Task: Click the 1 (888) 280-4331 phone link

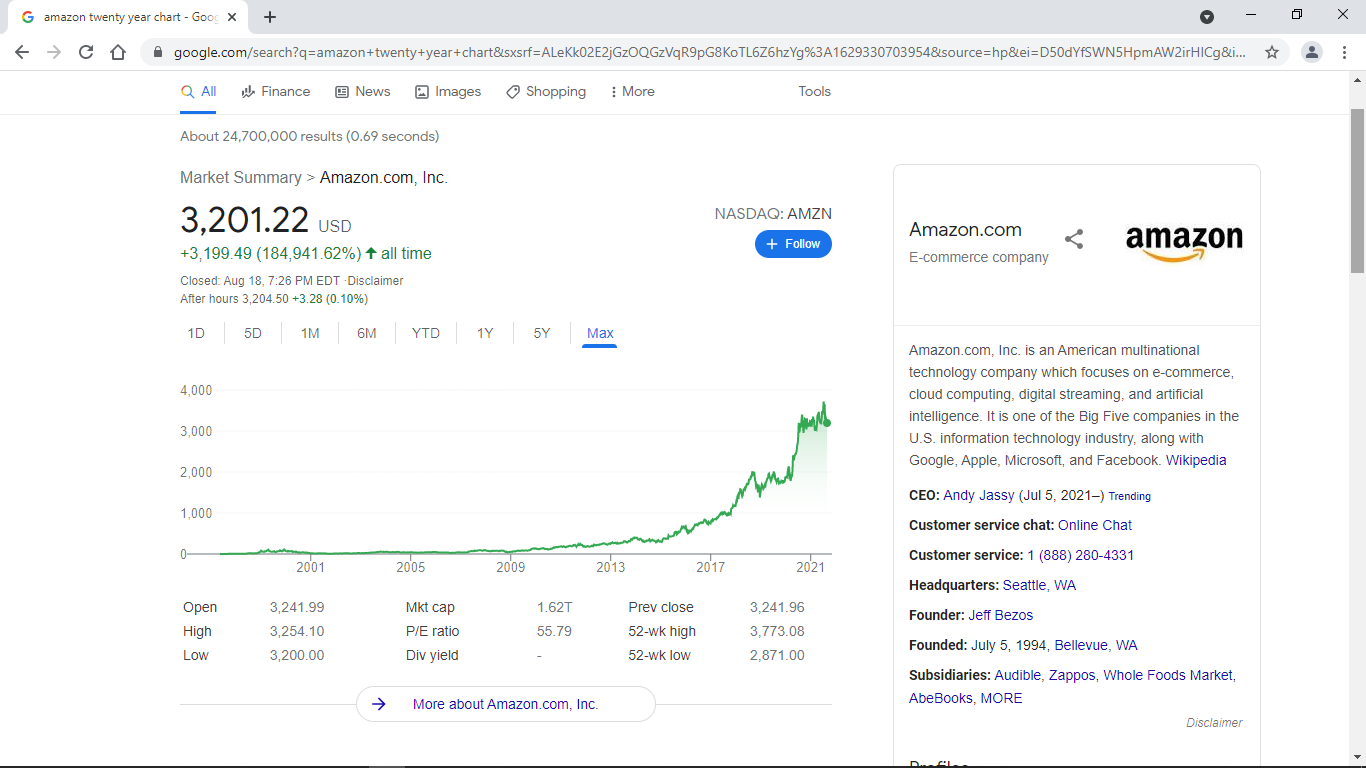Action: (1080, 555)
